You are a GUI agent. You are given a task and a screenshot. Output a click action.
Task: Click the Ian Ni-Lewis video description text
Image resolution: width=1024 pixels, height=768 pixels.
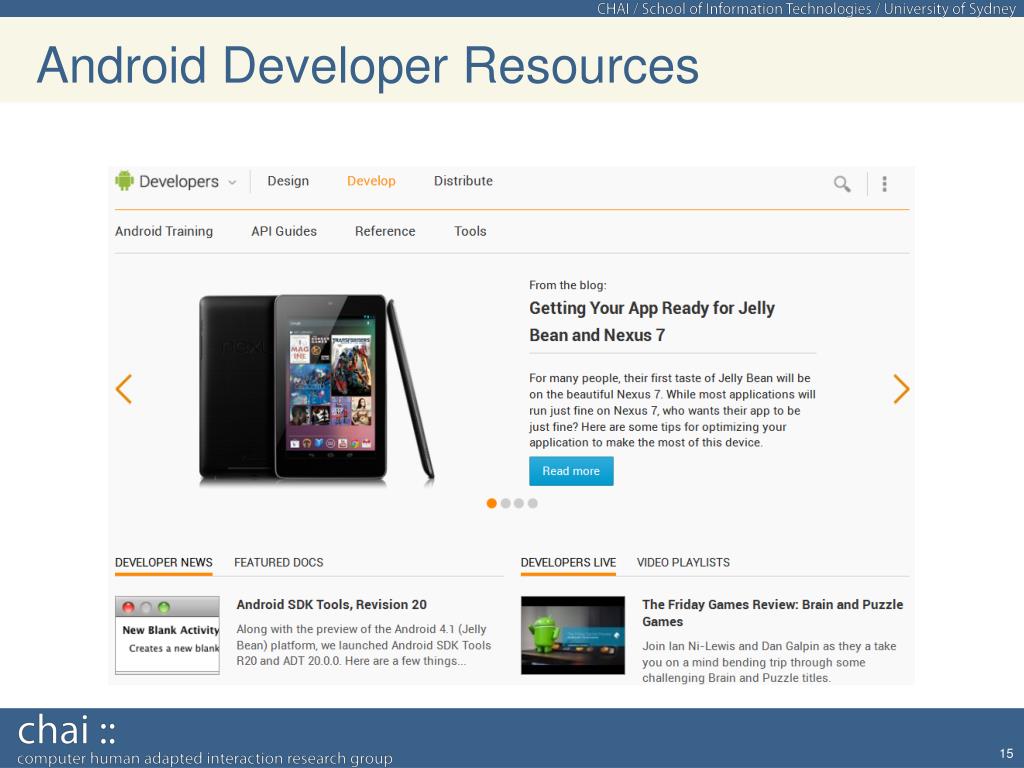[x=769, y=662]
